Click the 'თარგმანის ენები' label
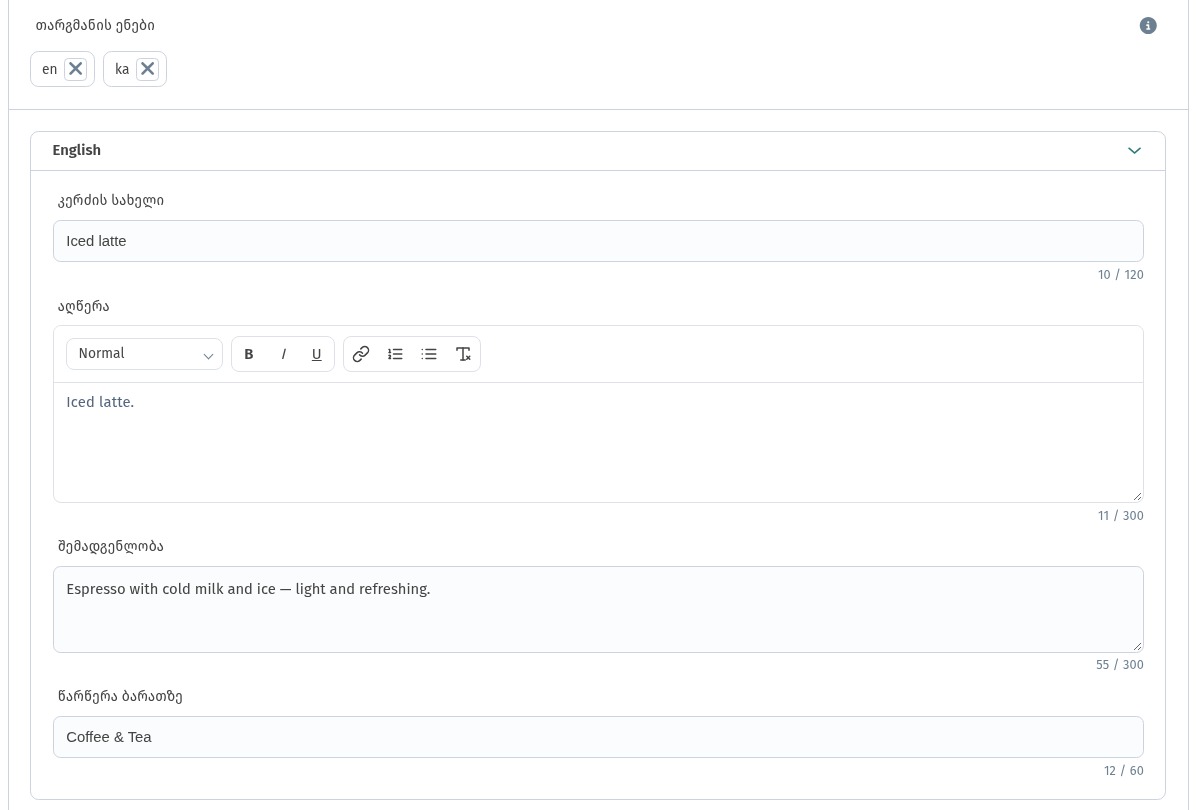The width and height of the screenshot is (1198, 810). click(x=95, y=25)
